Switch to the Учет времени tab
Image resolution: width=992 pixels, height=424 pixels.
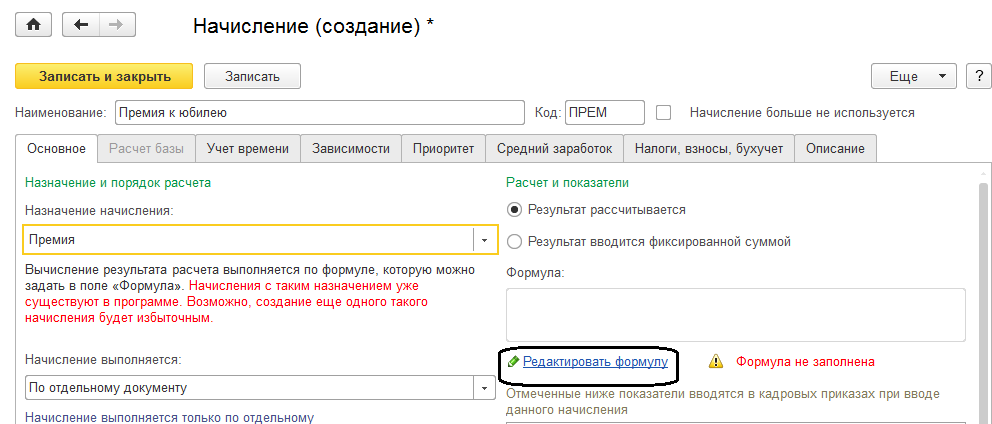click(x=248, y=148)
